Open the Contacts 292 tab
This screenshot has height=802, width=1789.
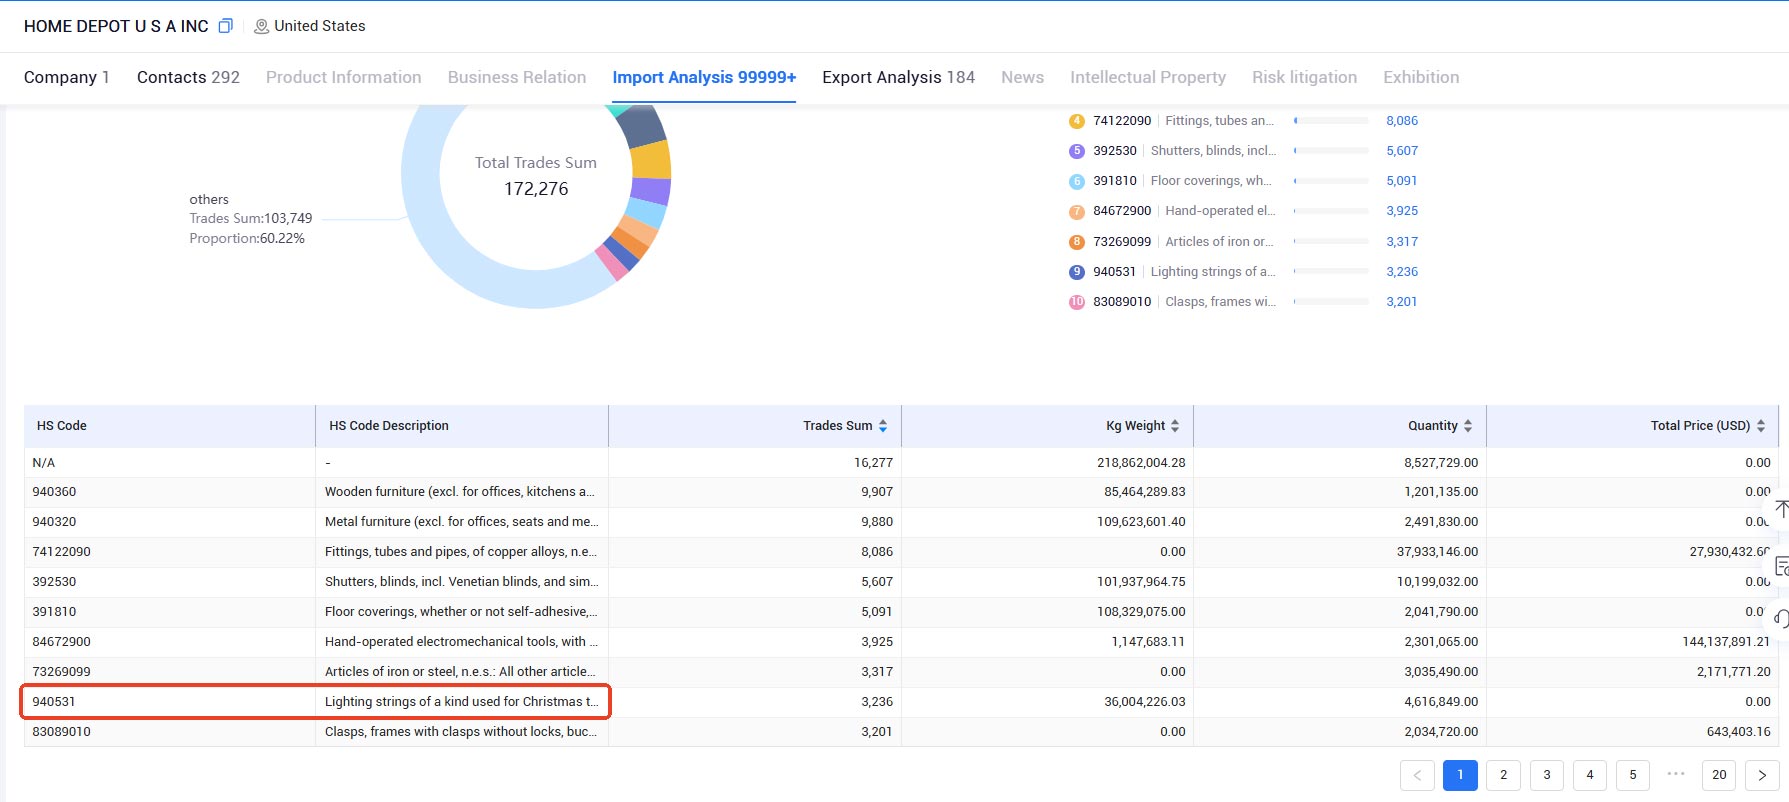click(188, 77)
